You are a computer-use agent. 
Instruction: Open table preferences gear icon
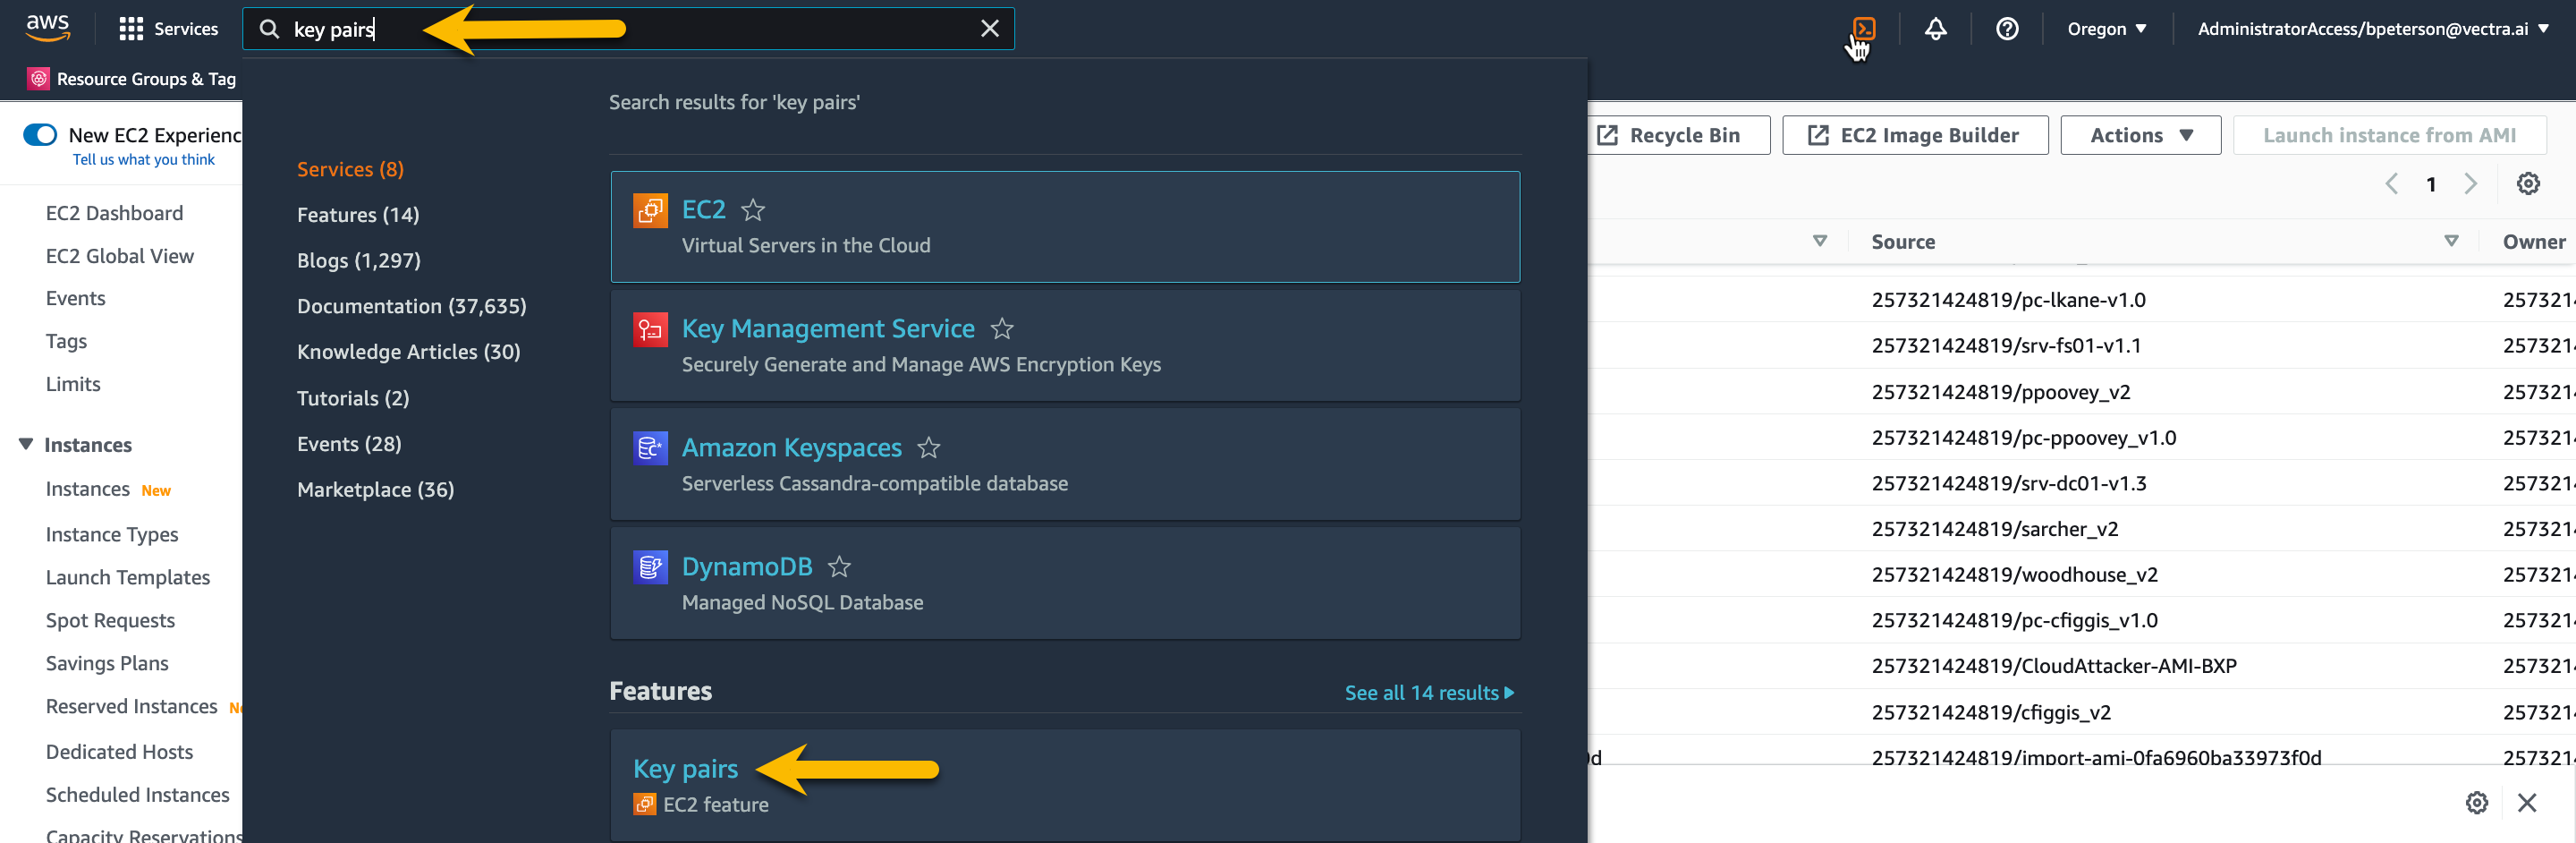[x=2527, y=184]
